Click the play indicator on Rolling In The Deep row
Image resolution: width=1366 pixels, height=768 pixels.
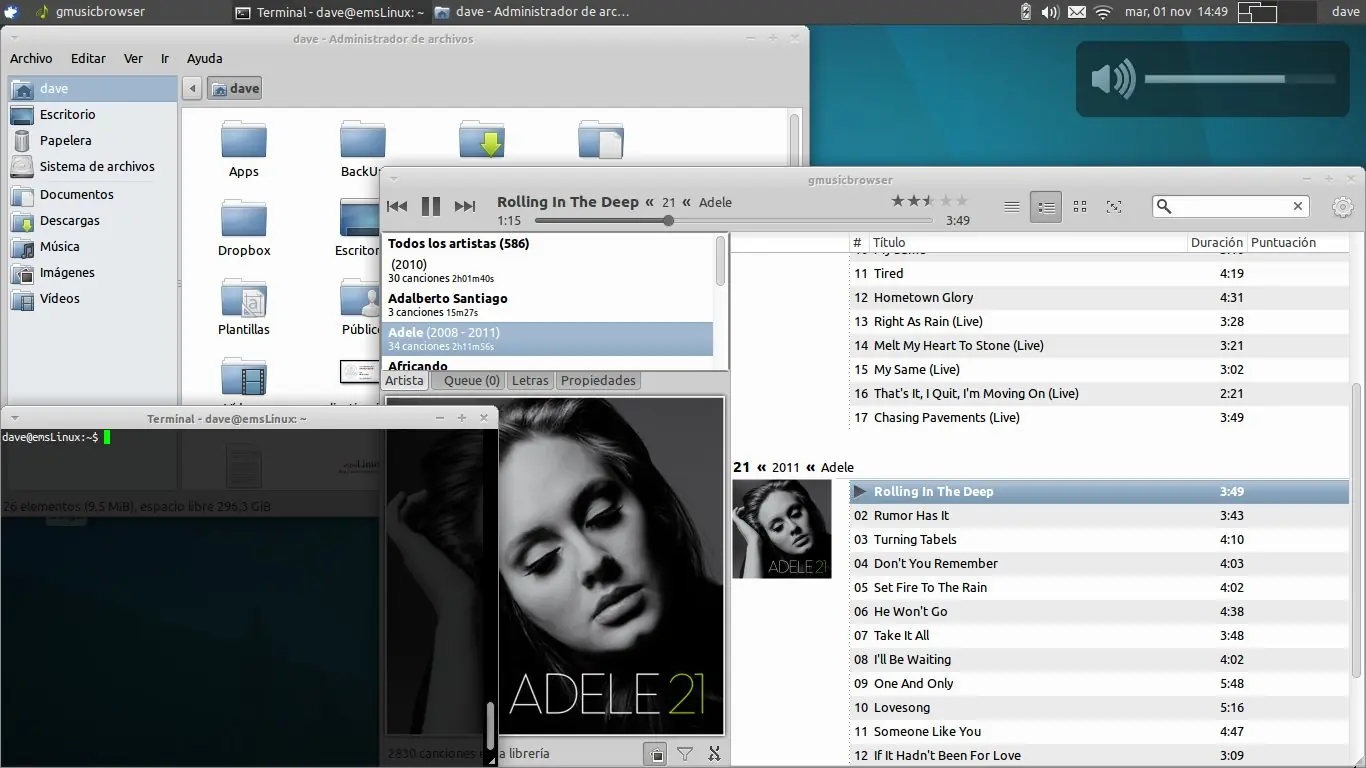(860, 492)
